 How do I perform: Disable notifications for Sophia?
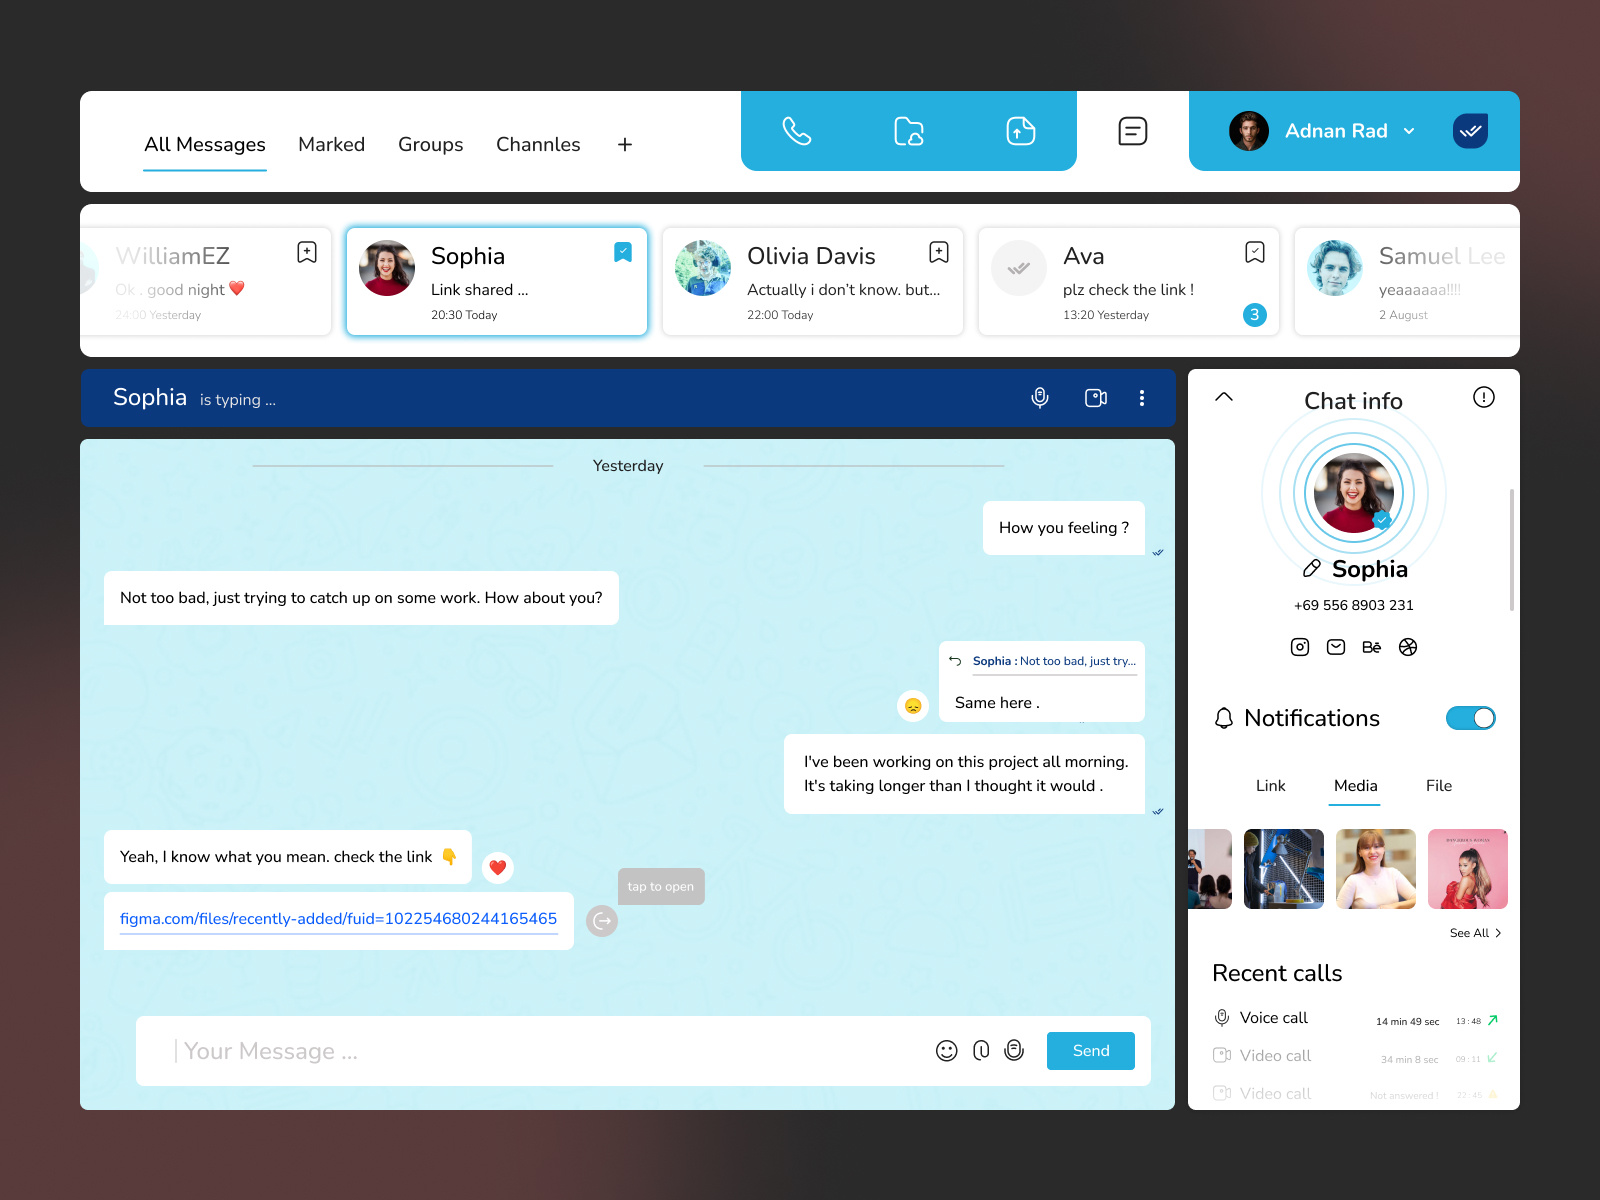pyautogui.click(x=1470, y=718)
